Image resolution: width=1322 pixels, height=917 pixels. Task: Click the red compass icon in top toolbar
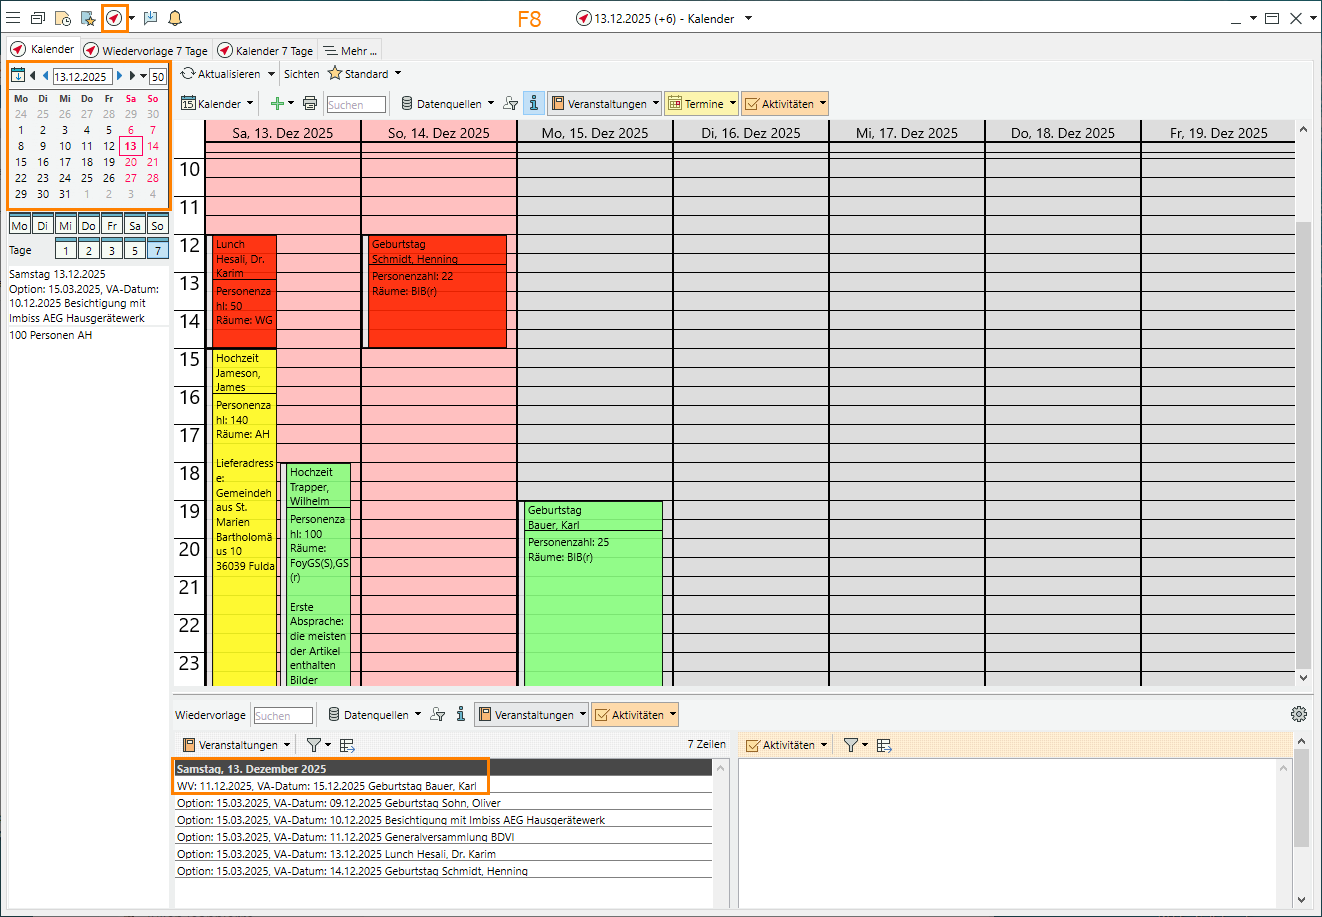pos(114,18)
